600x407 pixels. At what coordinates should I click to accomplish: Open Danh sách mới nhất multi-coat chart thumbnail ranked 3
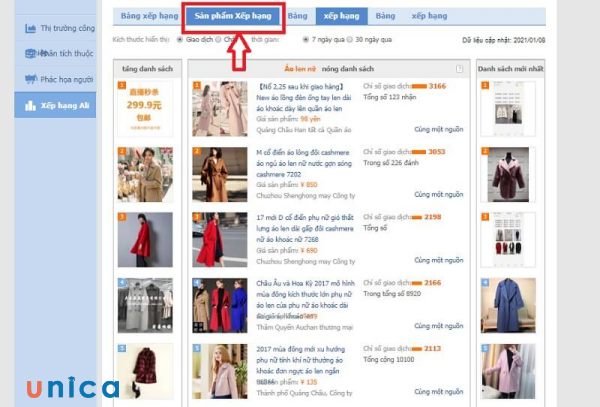pos(508,240)
